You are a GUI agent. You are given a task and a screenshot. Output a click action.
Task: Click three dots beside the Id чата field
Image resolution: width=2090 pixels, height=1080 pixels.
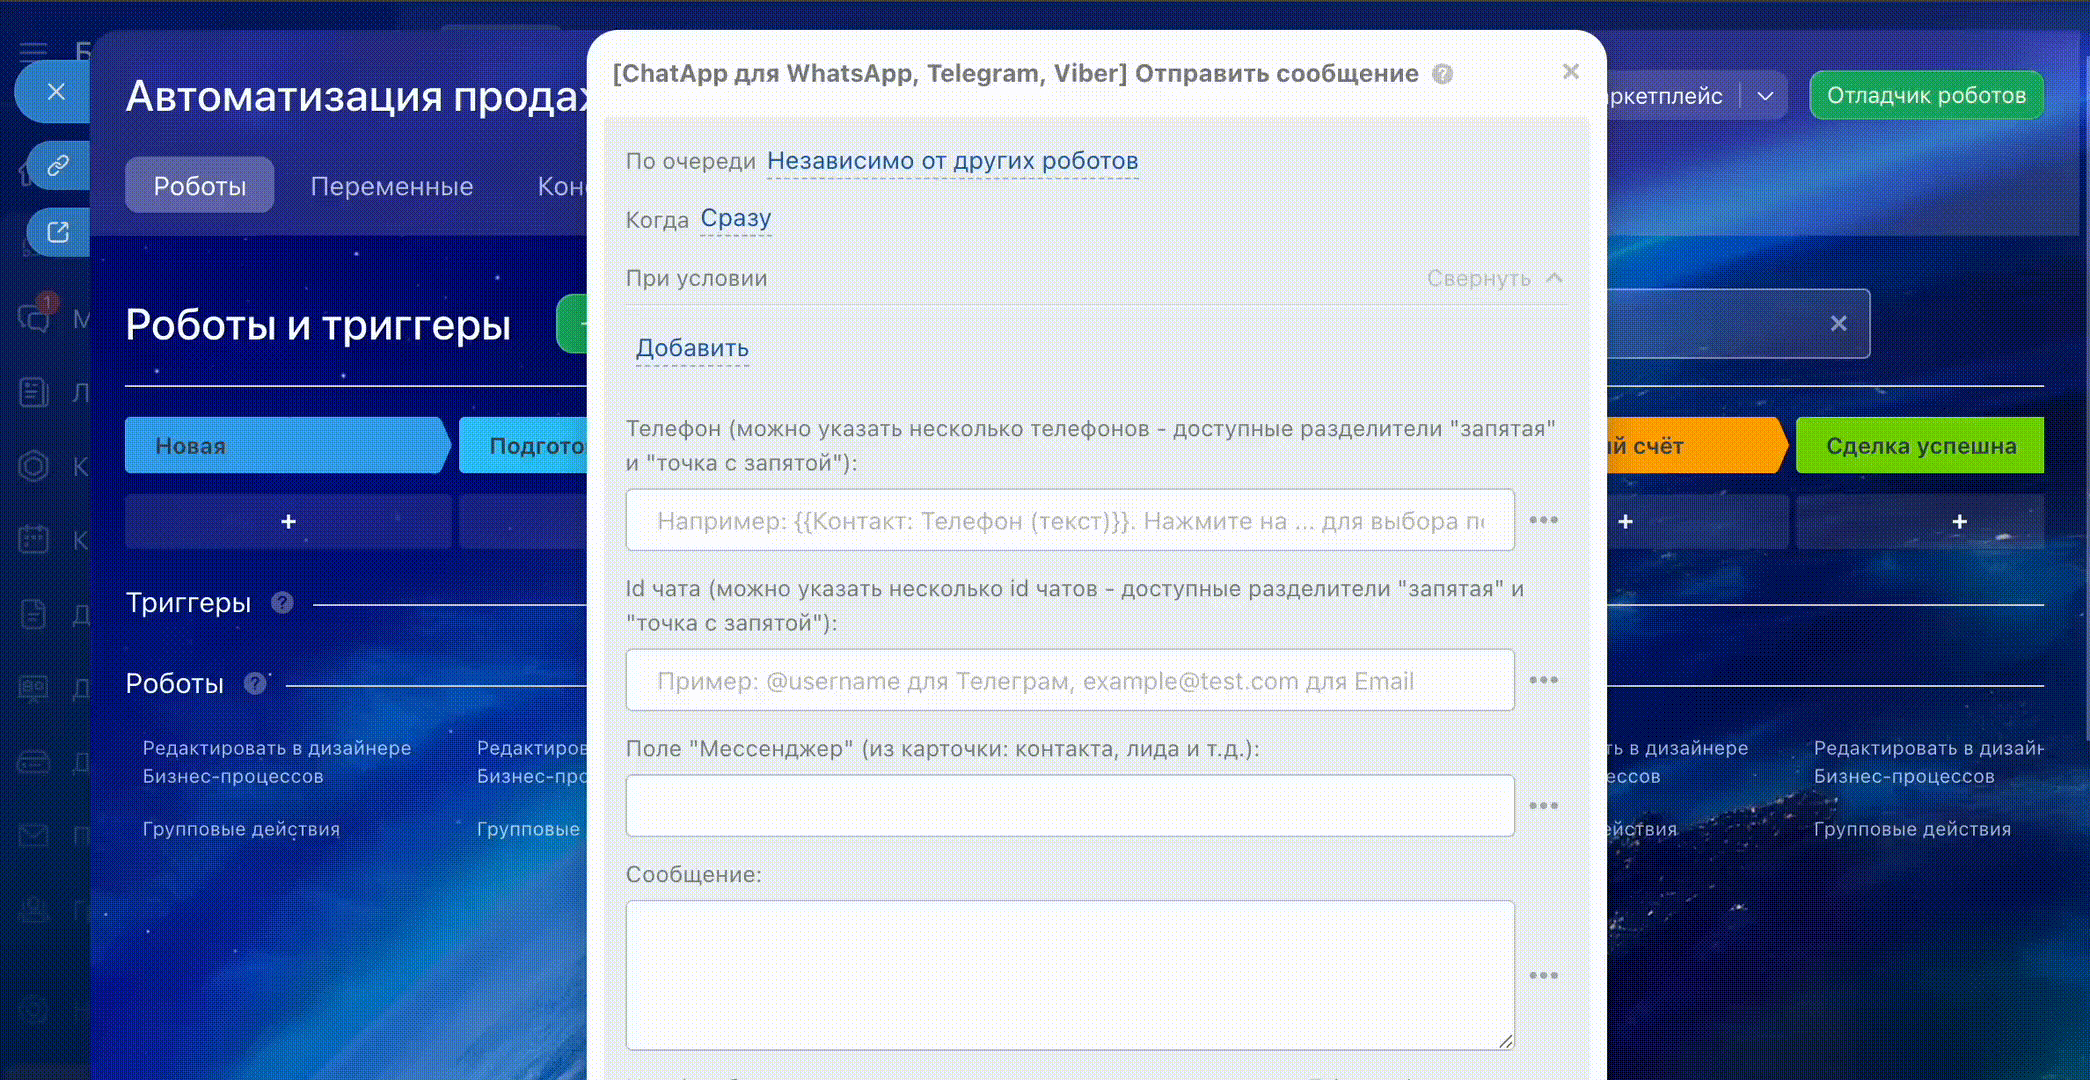(1543, 680)
